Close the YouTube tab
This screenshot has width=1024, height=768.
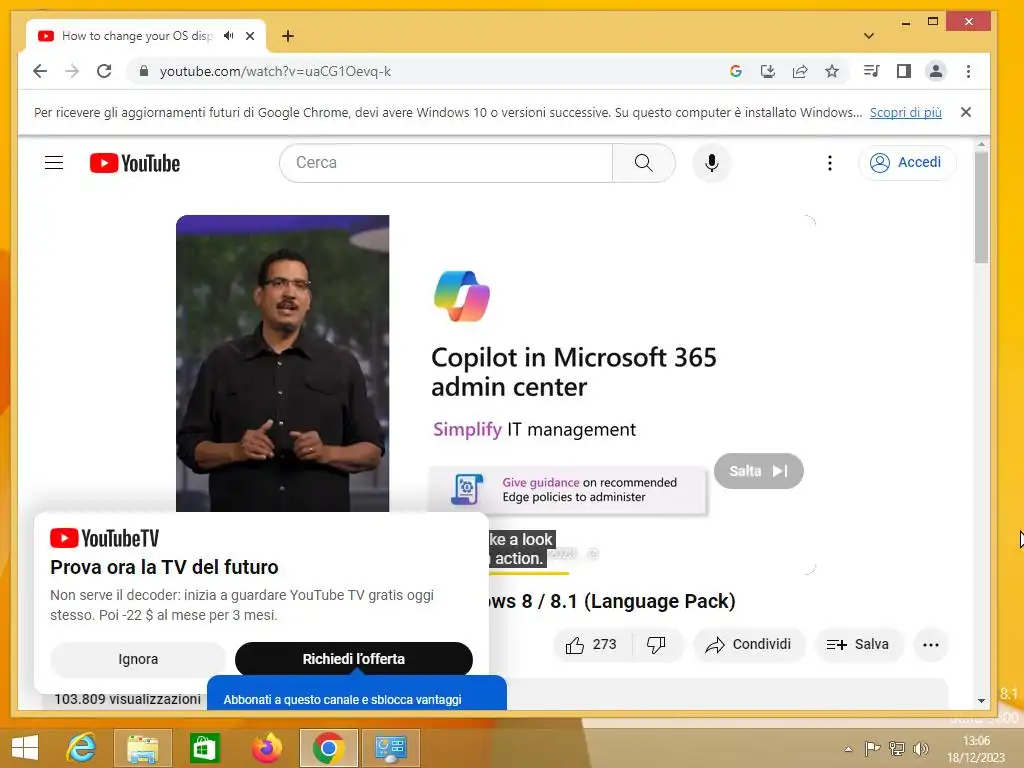[x=250, y=36]
